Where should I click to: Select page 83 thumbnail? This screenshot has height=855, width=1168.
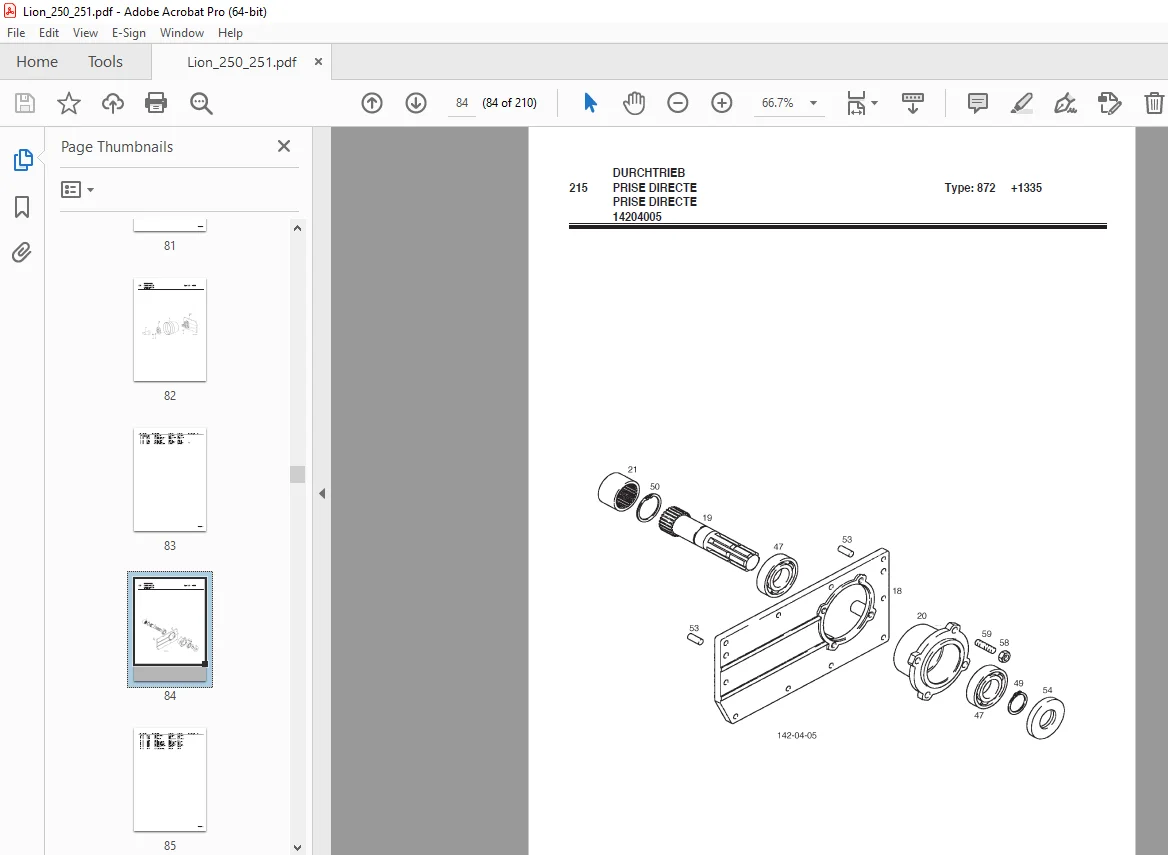coord(170,480)
